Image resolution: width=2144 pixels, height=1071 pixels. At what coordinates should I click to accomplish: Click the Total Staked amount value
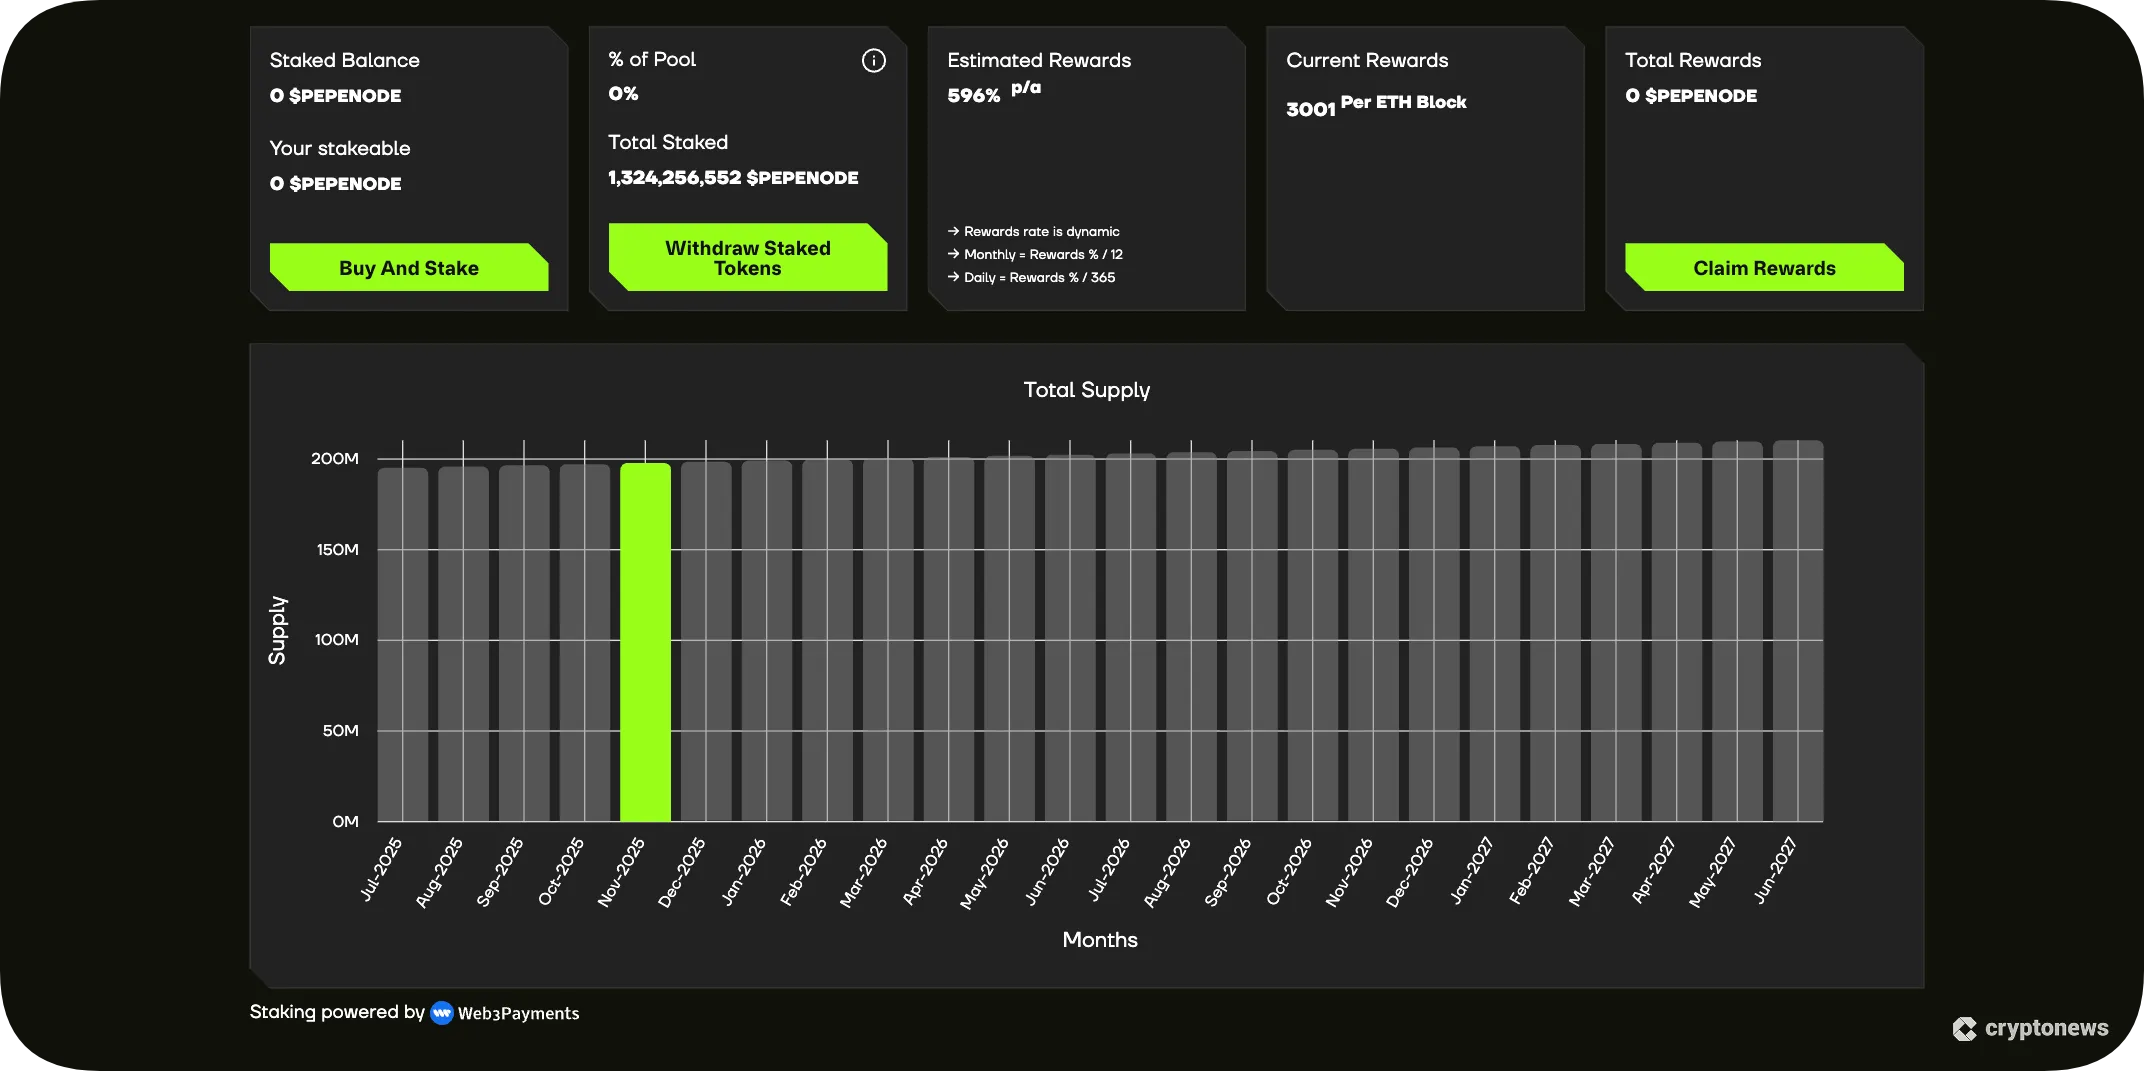tap(733, 178)
